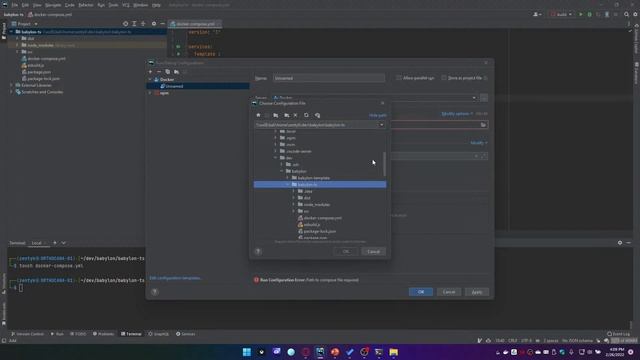The width and height of the screenshot is (640, 360).
Task: Browse for compose file folder icon
Action: [483, 125]
